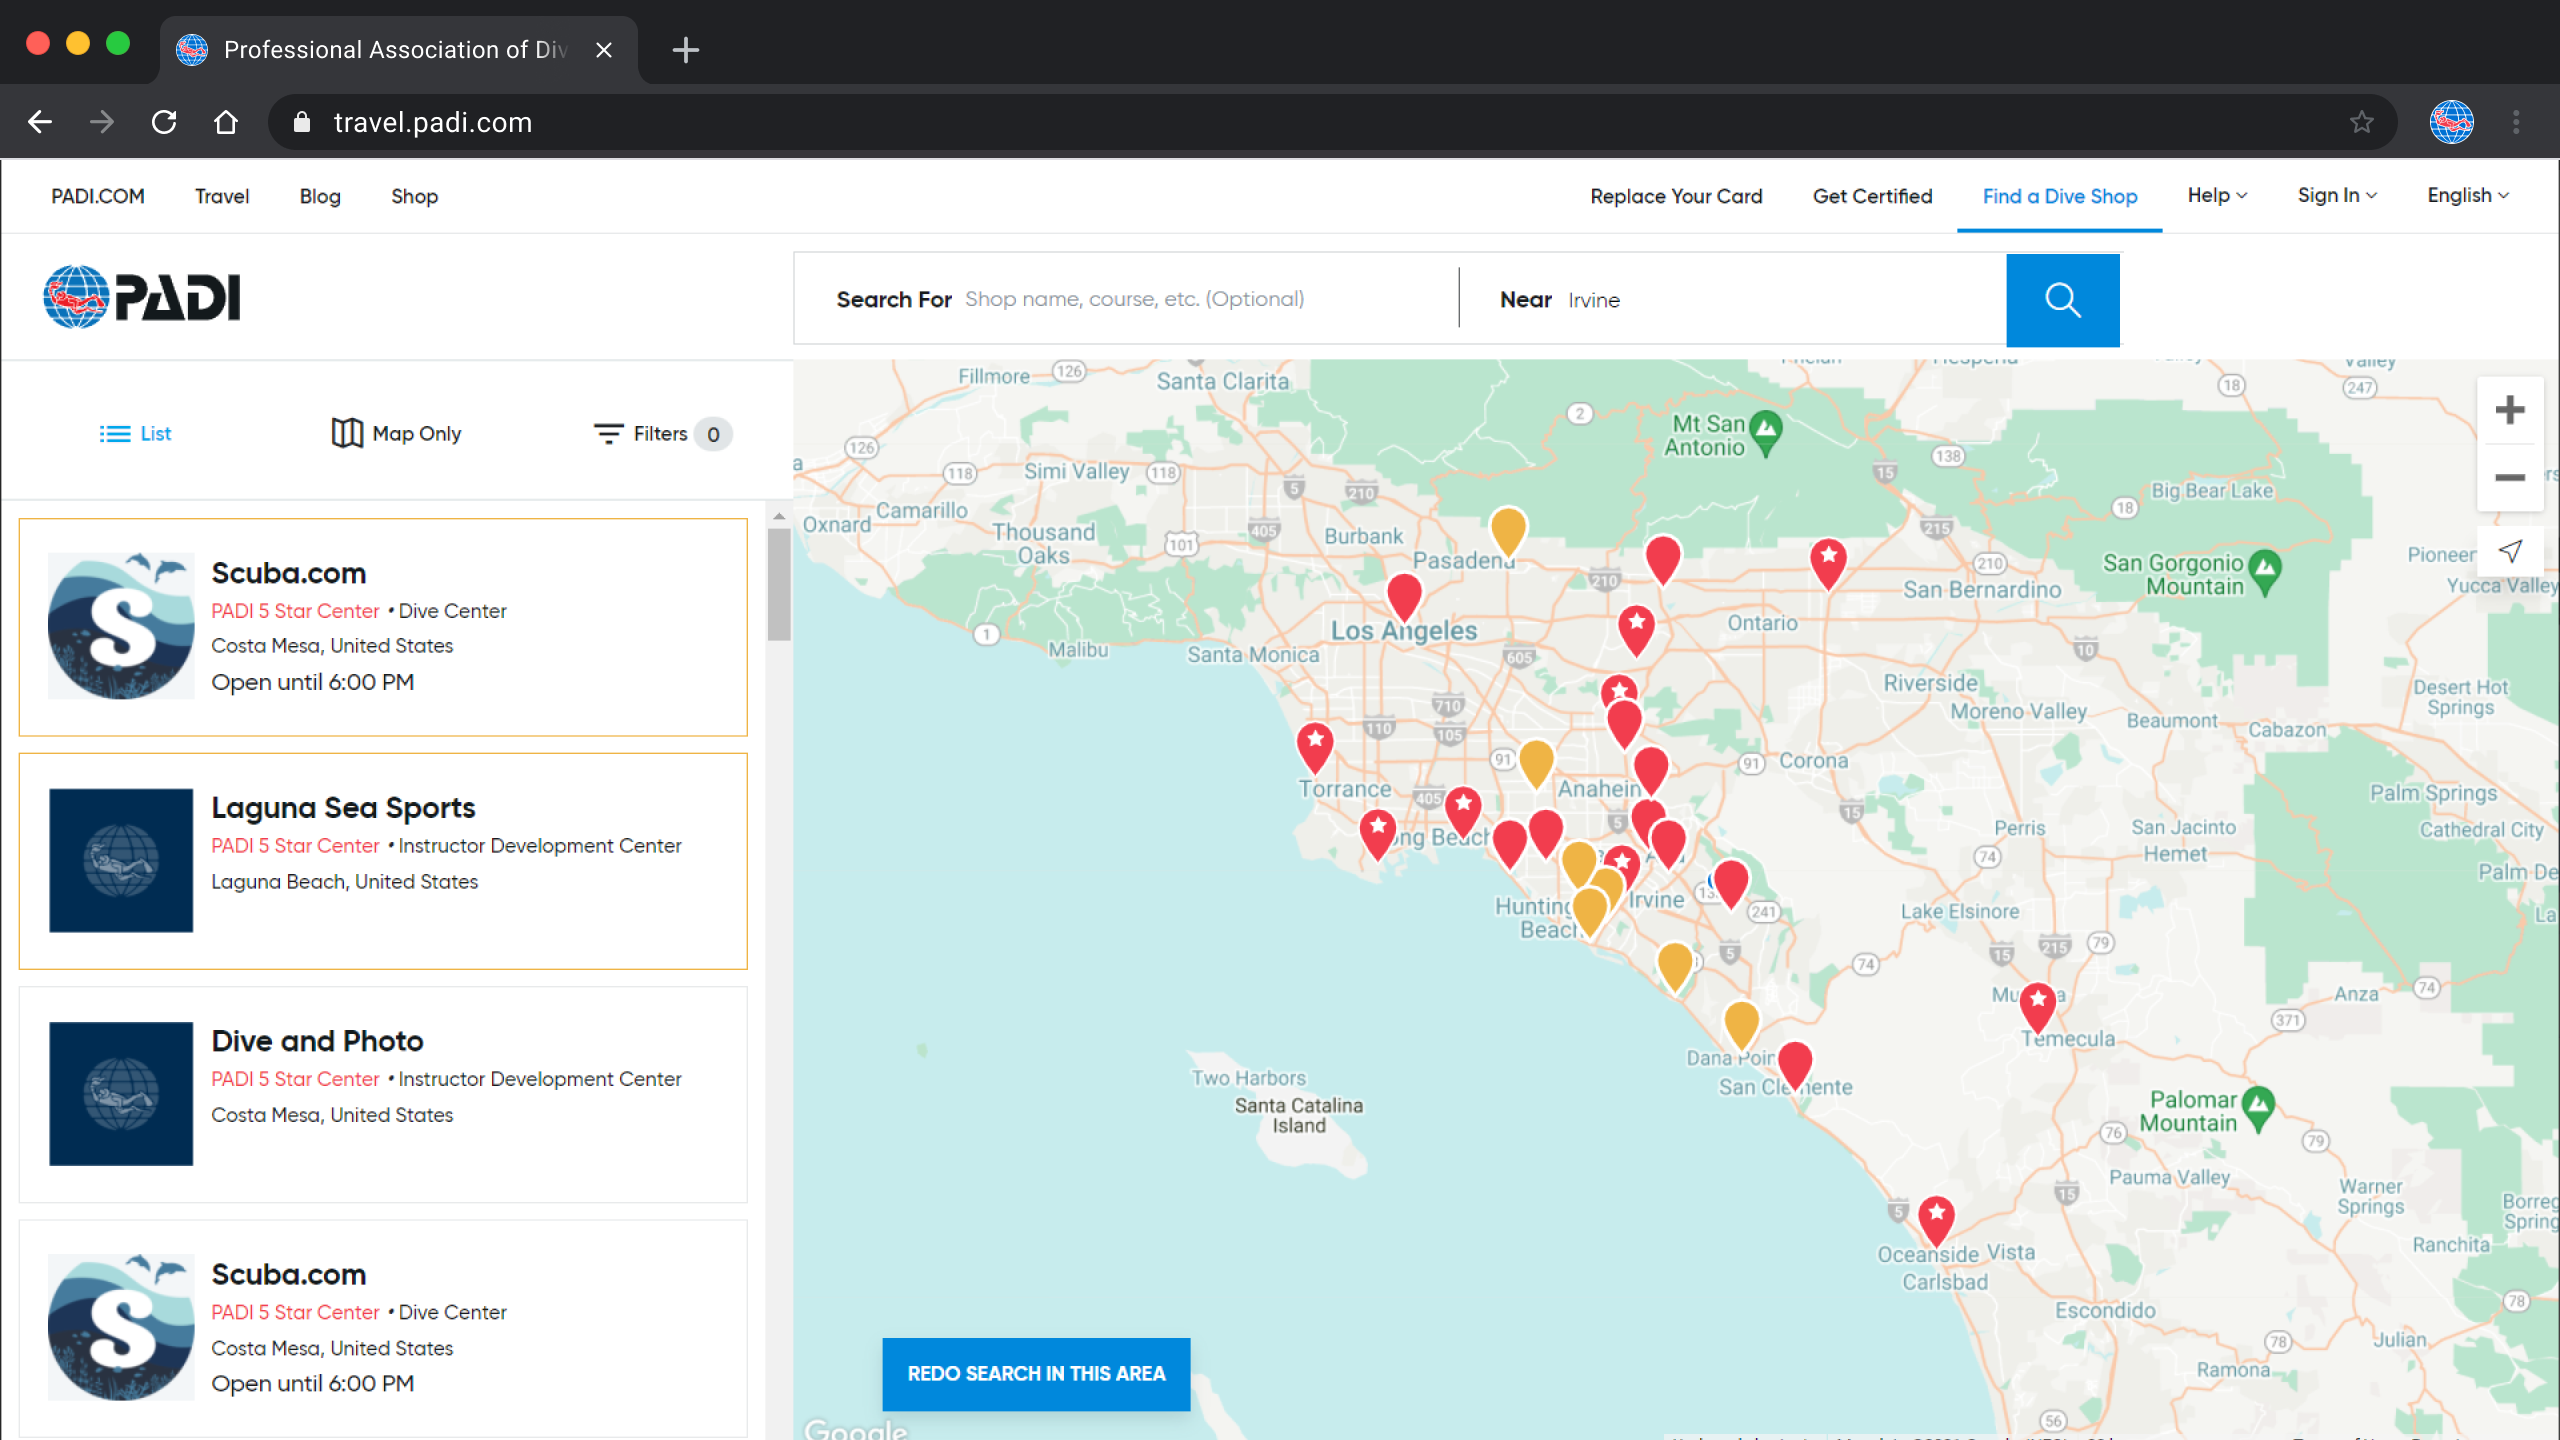Expand the Help dropdown
The width and height of the screenshot is (2560, 1440).
(2216, 196)
